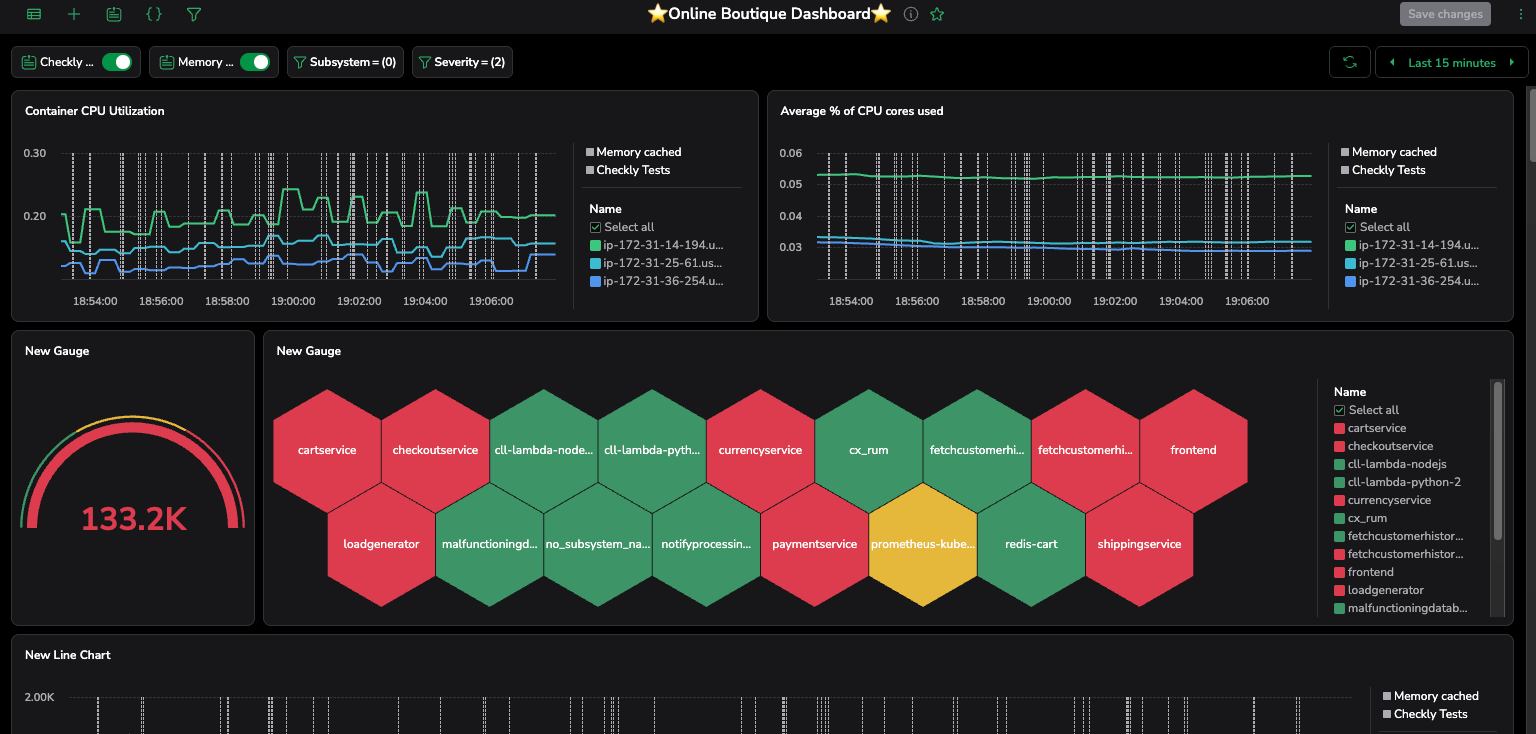
Task: Toggle off the Checkly annotation switch
Action: point(117,62)
